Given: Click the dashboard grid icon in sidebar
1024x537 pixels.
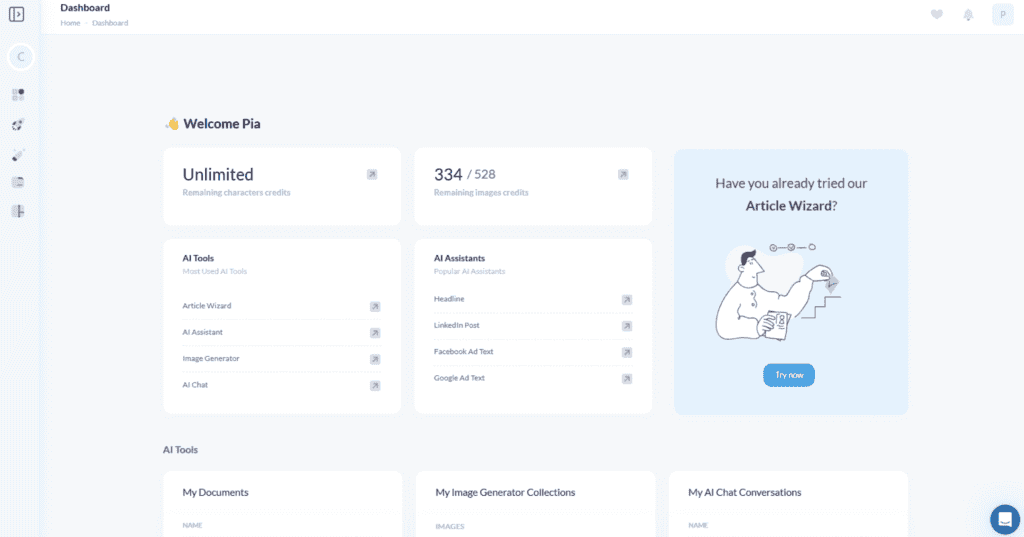Looking at the screenshot, I should (x=18, y=95).
